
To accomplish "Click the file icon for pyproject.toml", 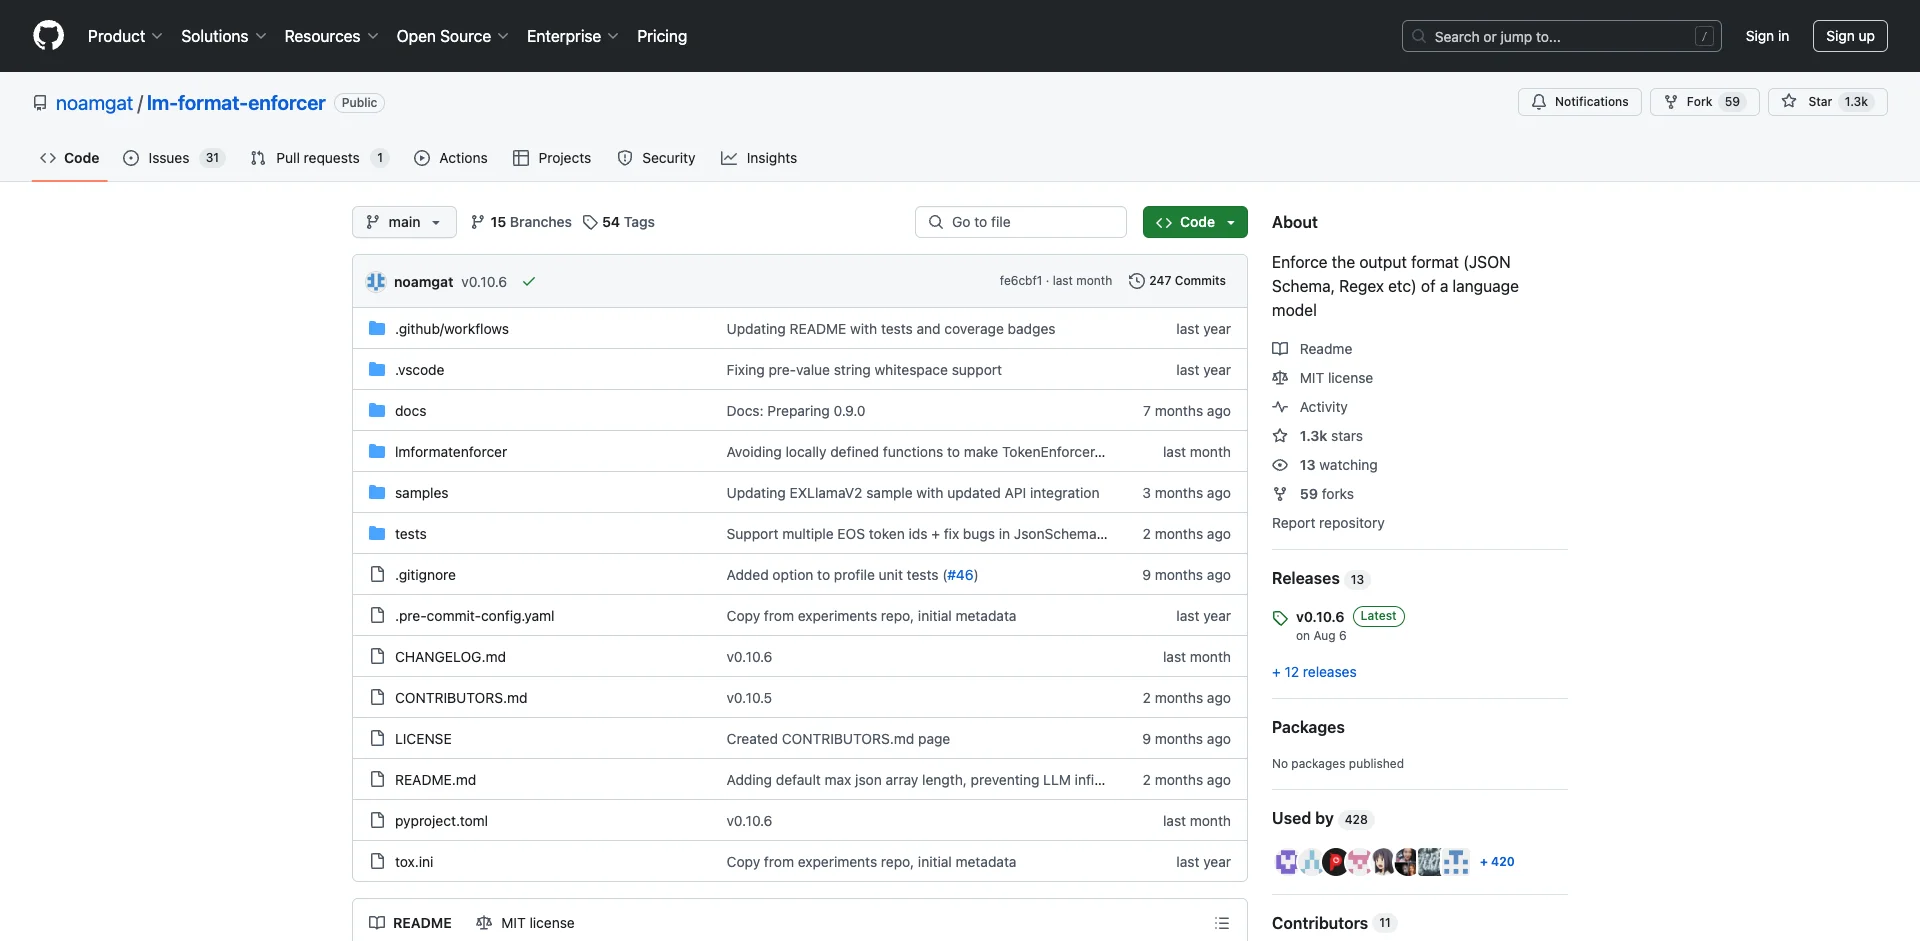I will coord(377,820).
